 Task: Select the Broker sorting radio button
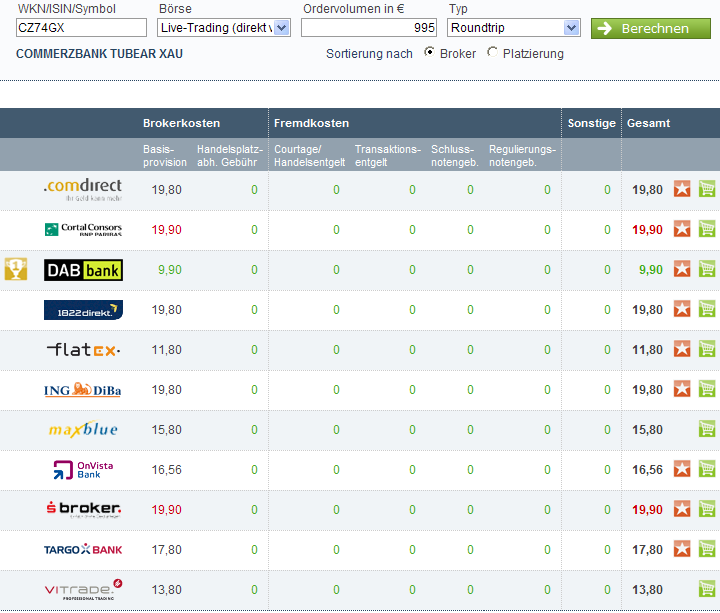429,52
